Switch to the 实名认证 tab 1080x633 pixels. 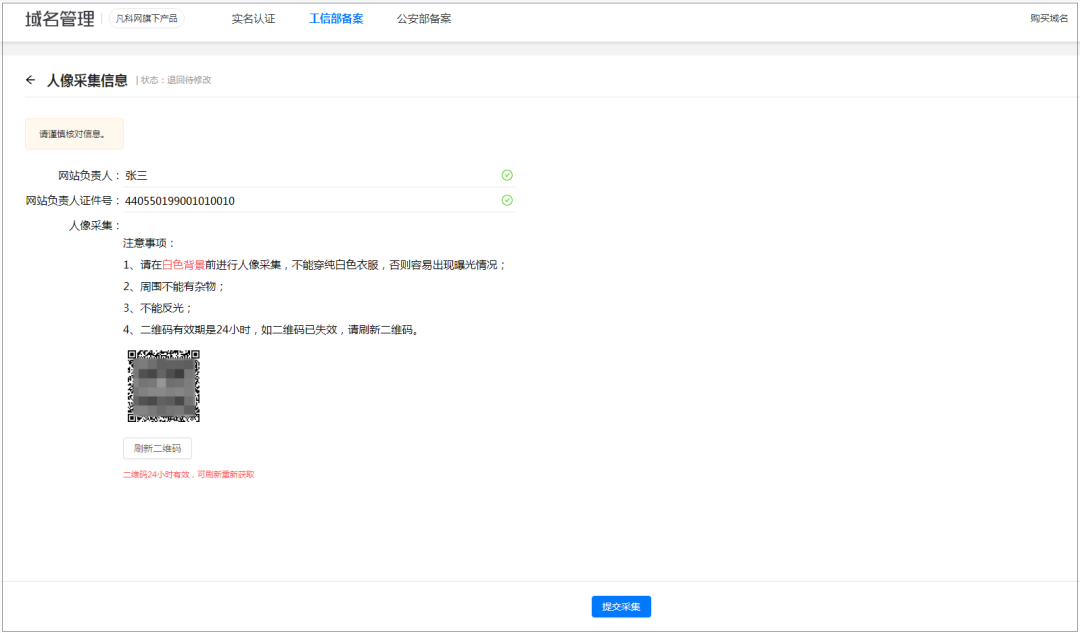pos(253,18)
